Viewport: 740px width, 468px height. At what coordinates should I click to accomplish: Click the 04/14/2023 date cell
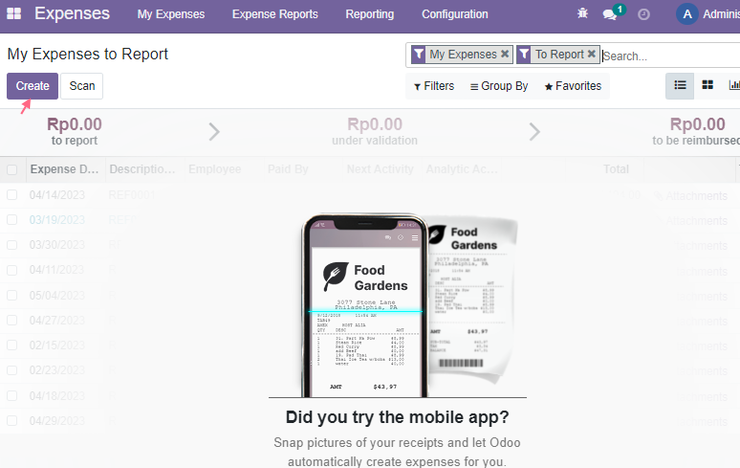click(x=57, y=195)
